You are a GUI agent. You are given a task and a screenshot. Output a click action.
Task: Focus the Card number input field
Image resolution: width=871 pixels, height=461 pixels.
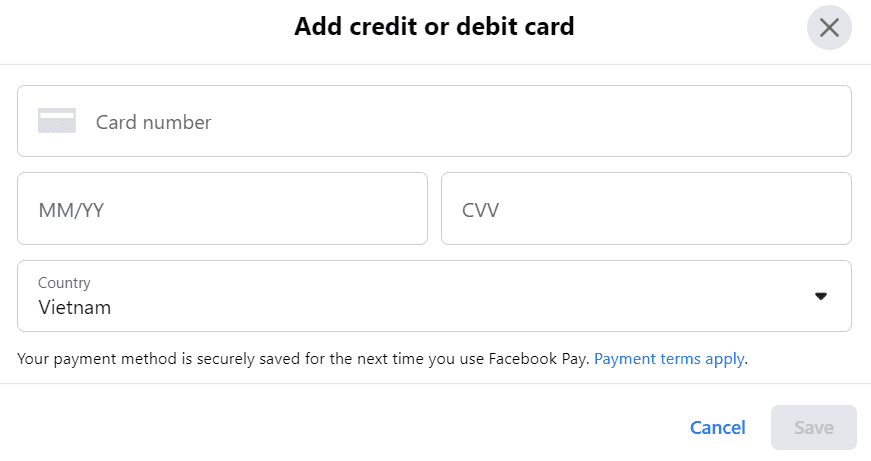[434, 121]
